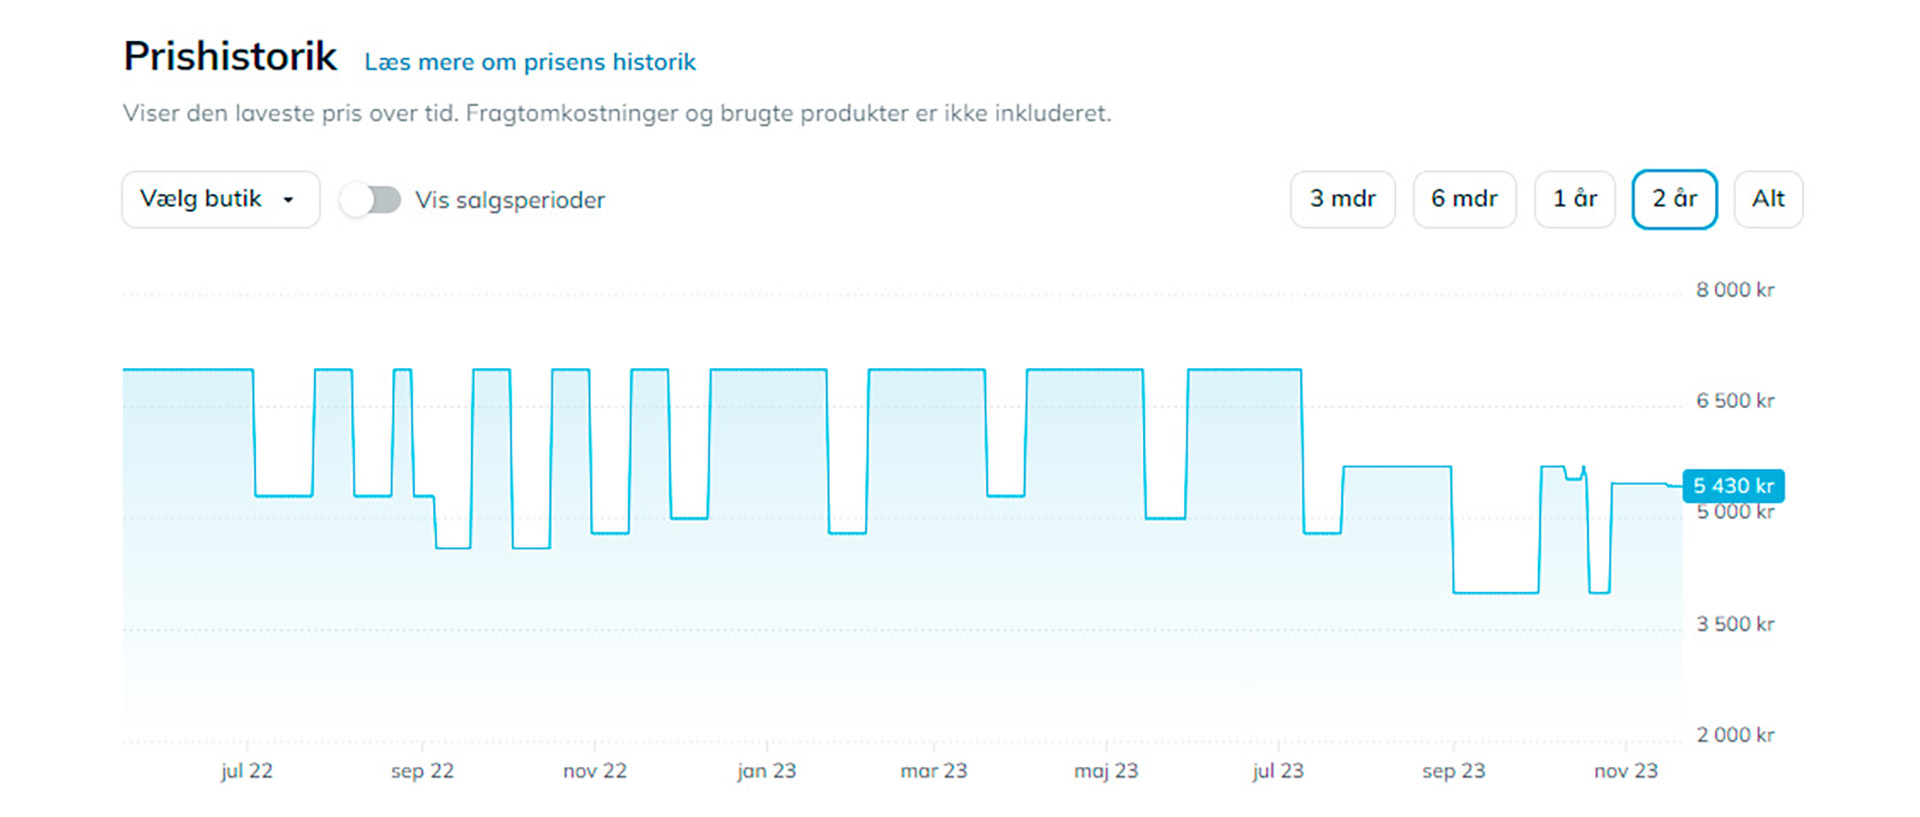The height and width of the screenshot is (817, 1920).
Task: Select the "nov 23" timeline marker
Action: [1625, 771]
